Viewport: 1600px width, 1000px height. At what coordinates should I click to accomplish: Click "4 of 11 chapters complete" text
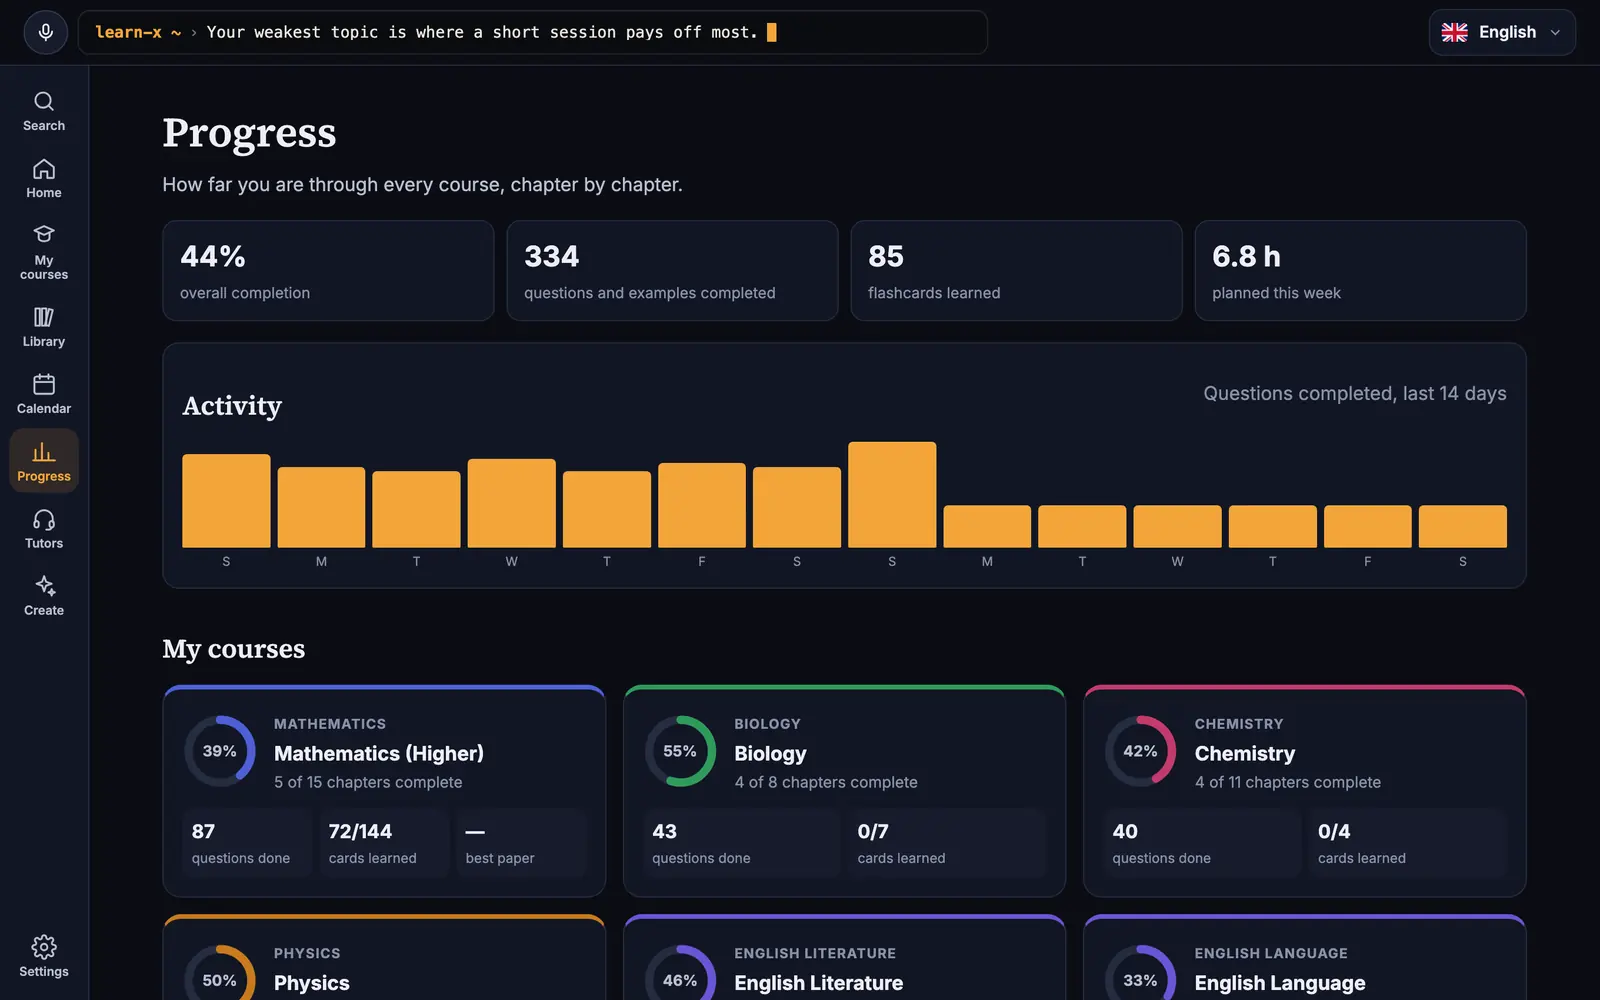[1288, 782]
